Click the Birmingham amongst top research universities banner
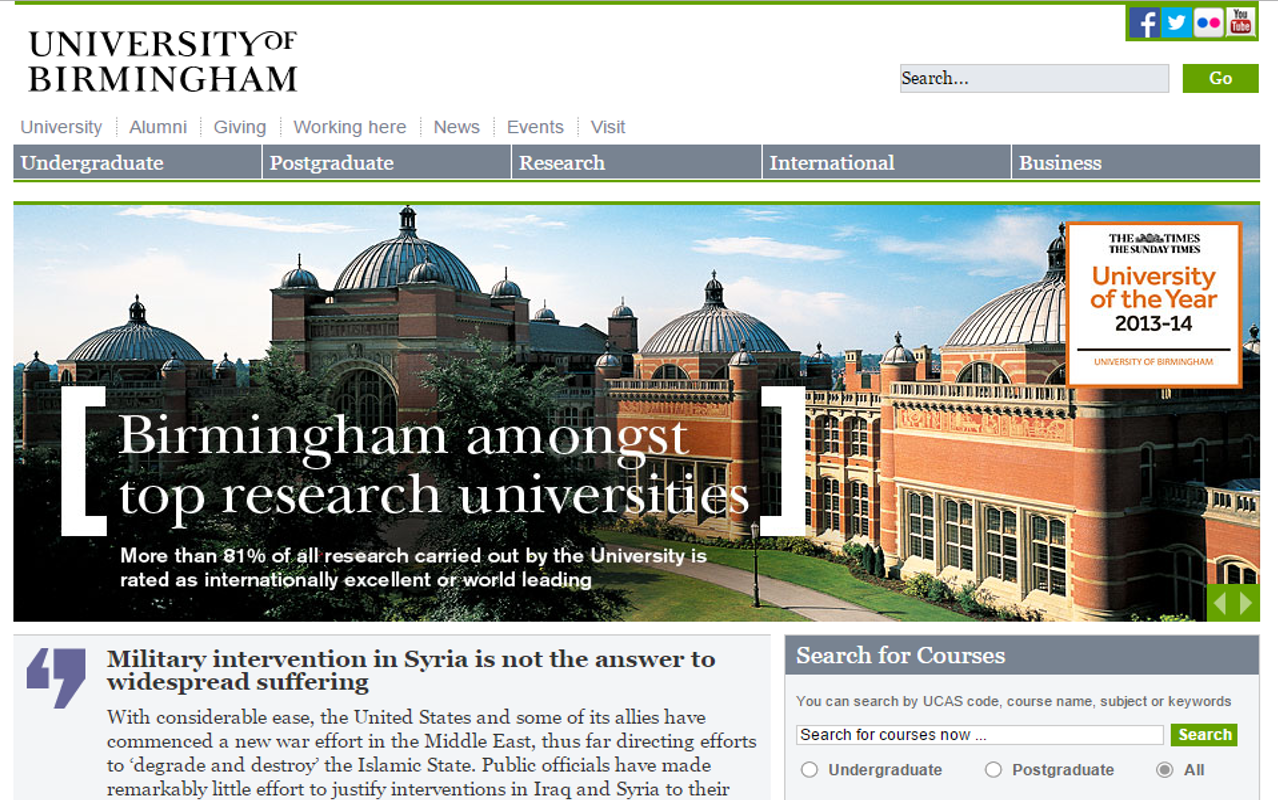The image size is (1278, 800). coord(433,465)
